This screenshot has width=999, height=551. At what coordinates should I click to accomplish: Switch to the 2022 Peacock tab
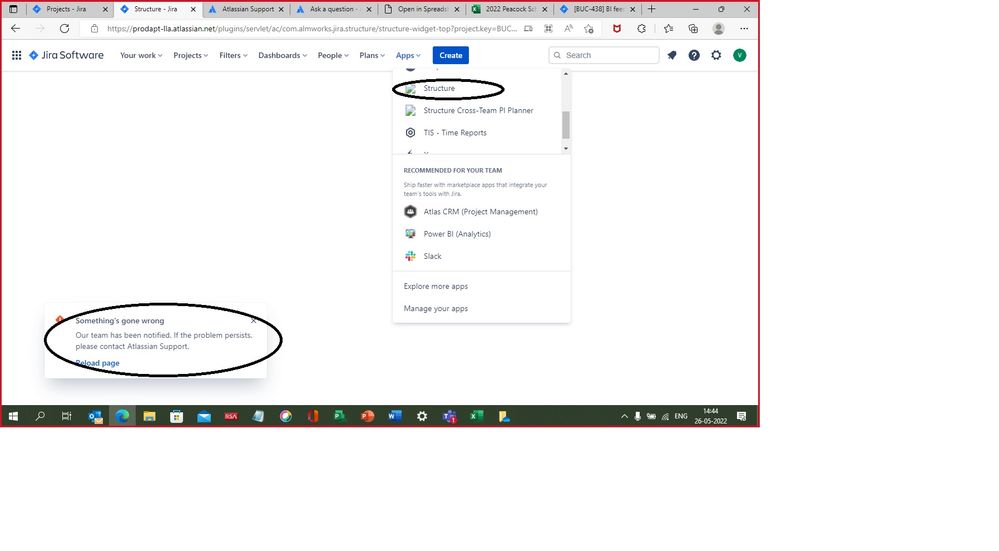click(510, 9)
